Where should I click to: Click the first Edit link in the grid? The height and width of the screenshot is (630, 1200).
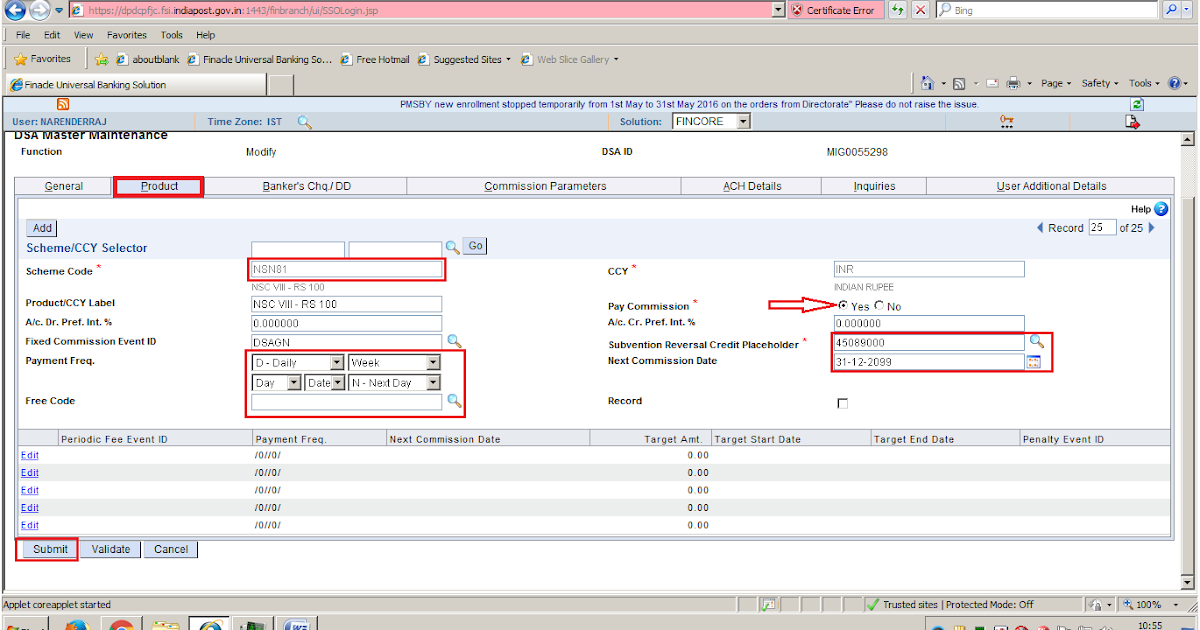click(x=29, y=455)
